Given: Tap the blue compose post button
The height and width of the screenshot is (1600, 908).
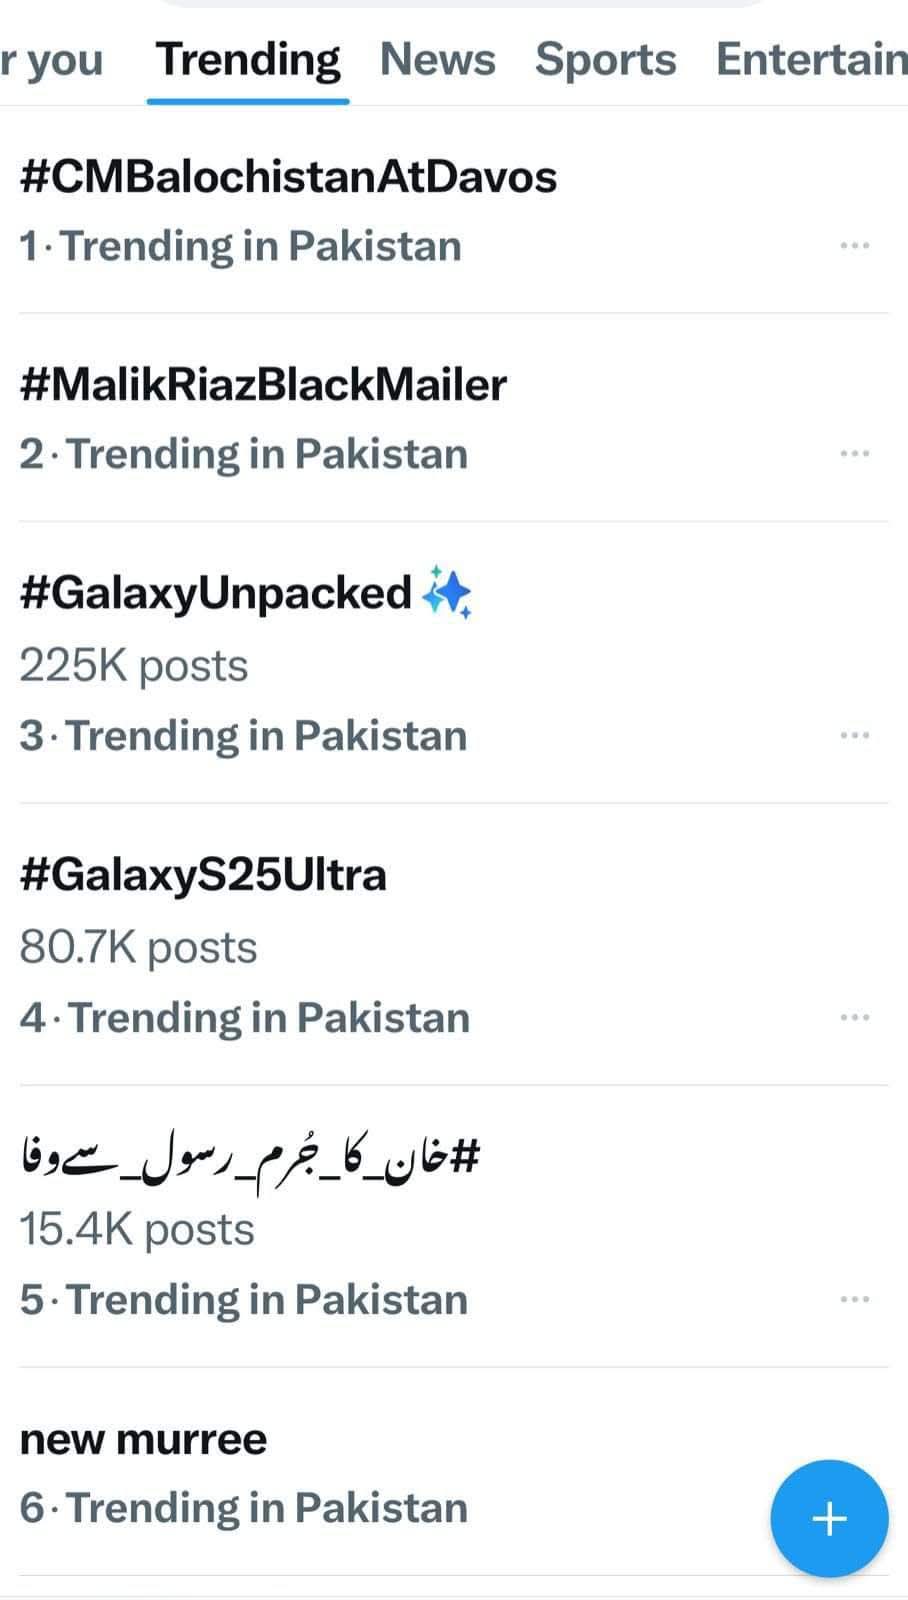Looking at the screenshot, I should [x=828, y=1518].
